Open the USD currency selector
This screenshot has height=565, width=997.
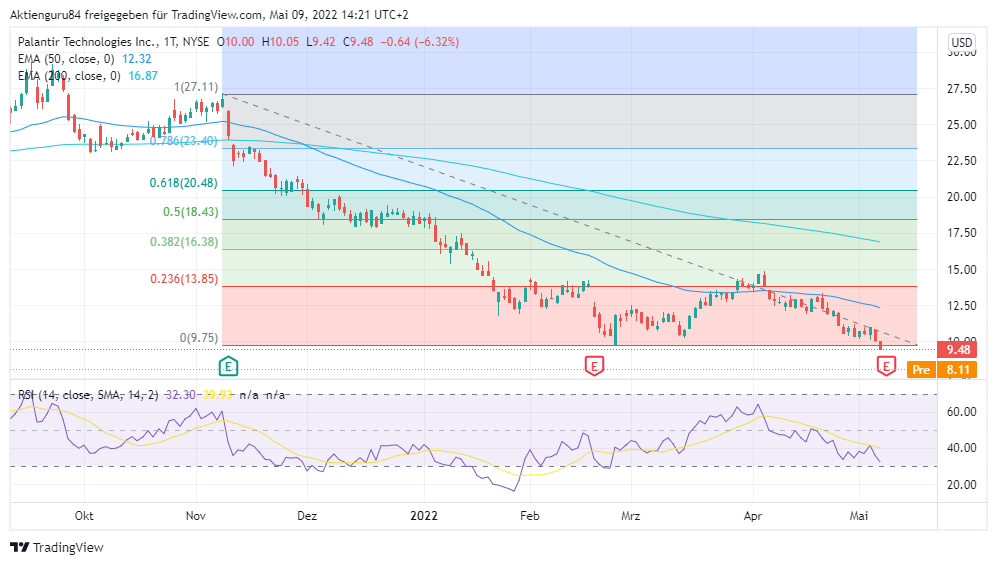(x=961, y=43)
